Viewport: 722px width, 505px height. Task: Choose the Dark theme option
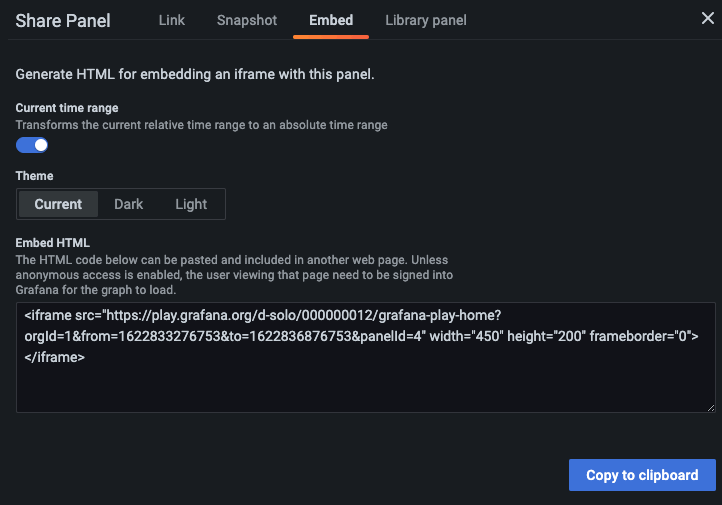click(x=129, y=204)
